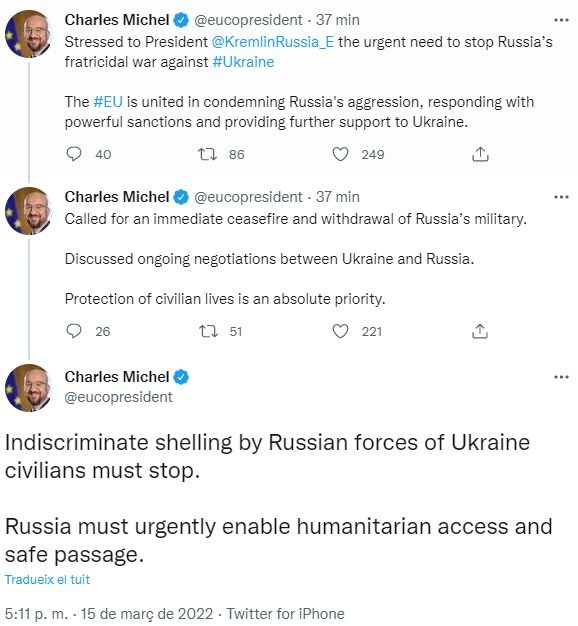Open @eucopresident handle under main tweet author
The width and height of the screenshot is (578, 626).
(119, 397)
